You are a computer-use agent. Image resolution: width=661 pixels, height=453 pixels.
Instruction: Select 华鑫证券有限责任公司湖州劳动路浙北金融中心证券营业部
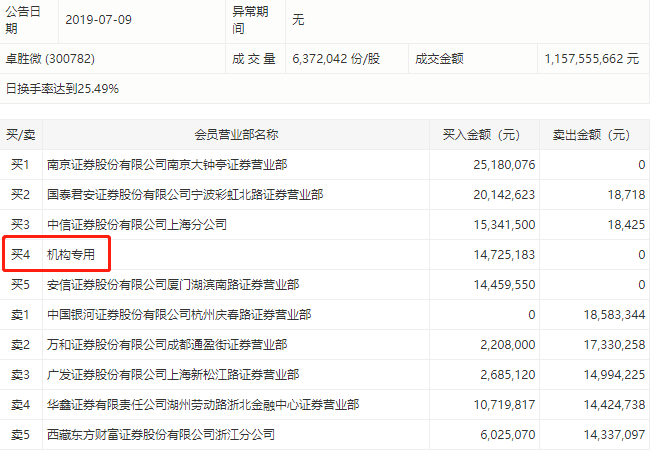point(203,405)
